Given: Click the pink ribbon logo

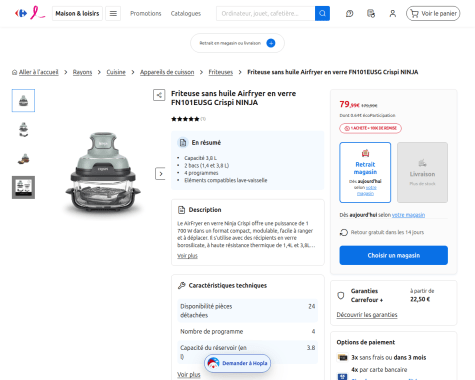Looking at the screenshot, I should click(37, 13).
